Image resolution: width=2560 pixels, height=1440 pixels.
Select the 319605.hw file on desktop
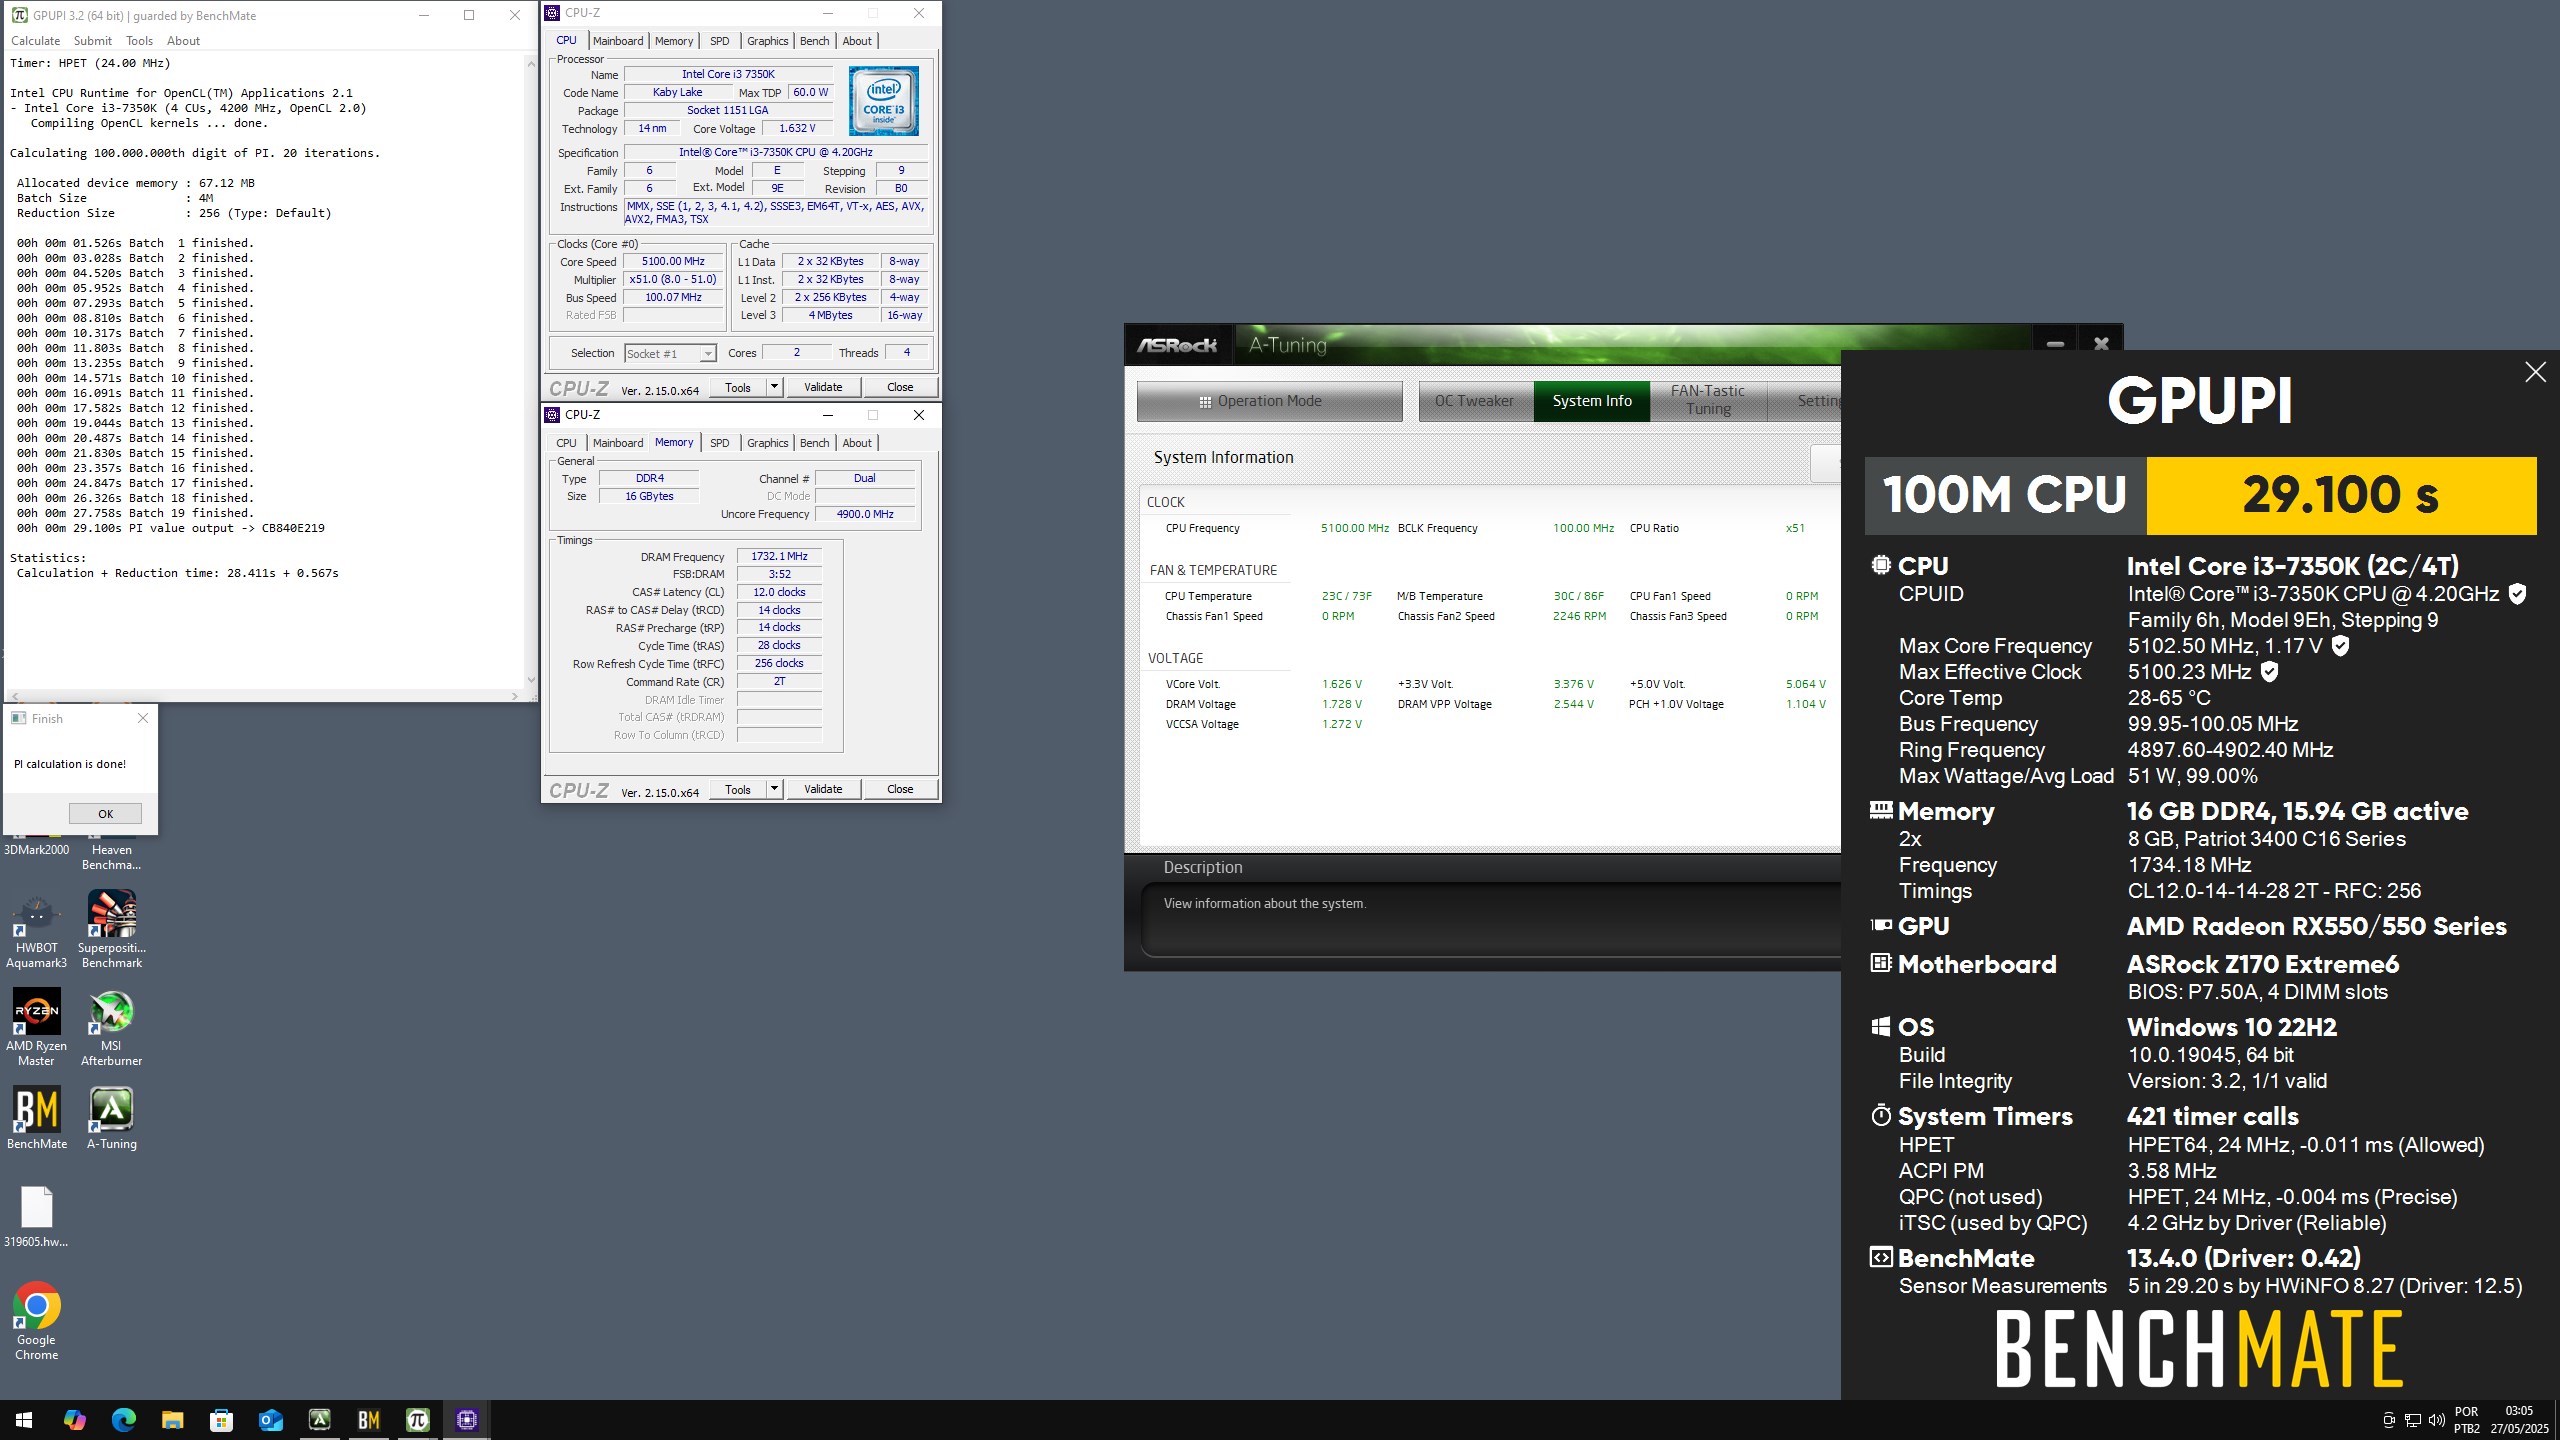pos(36,1216)
